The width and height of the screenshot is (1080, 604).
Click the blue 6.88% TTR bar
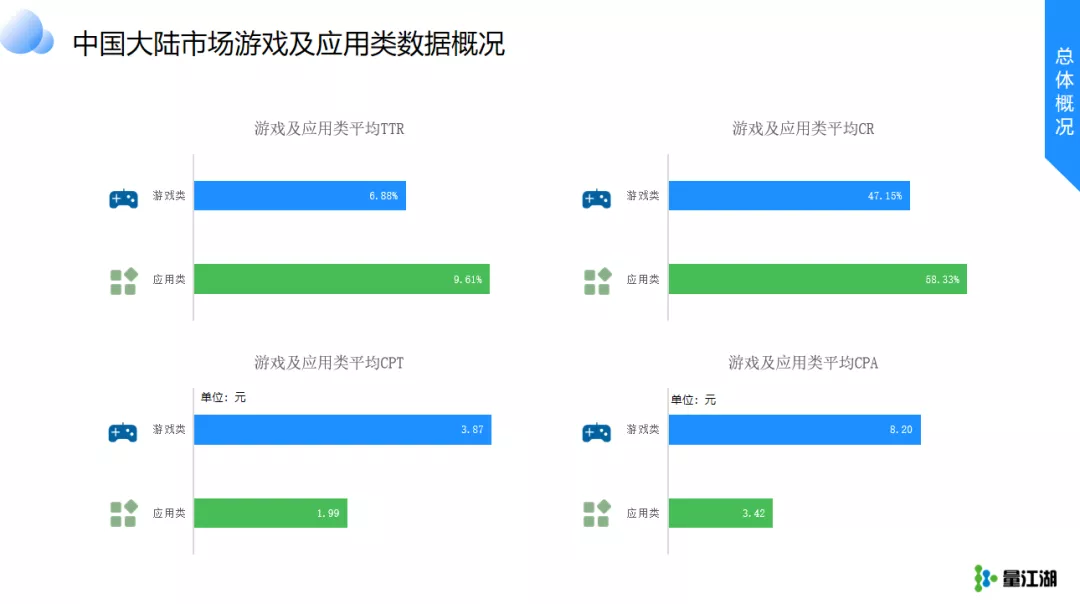point(300,196)
